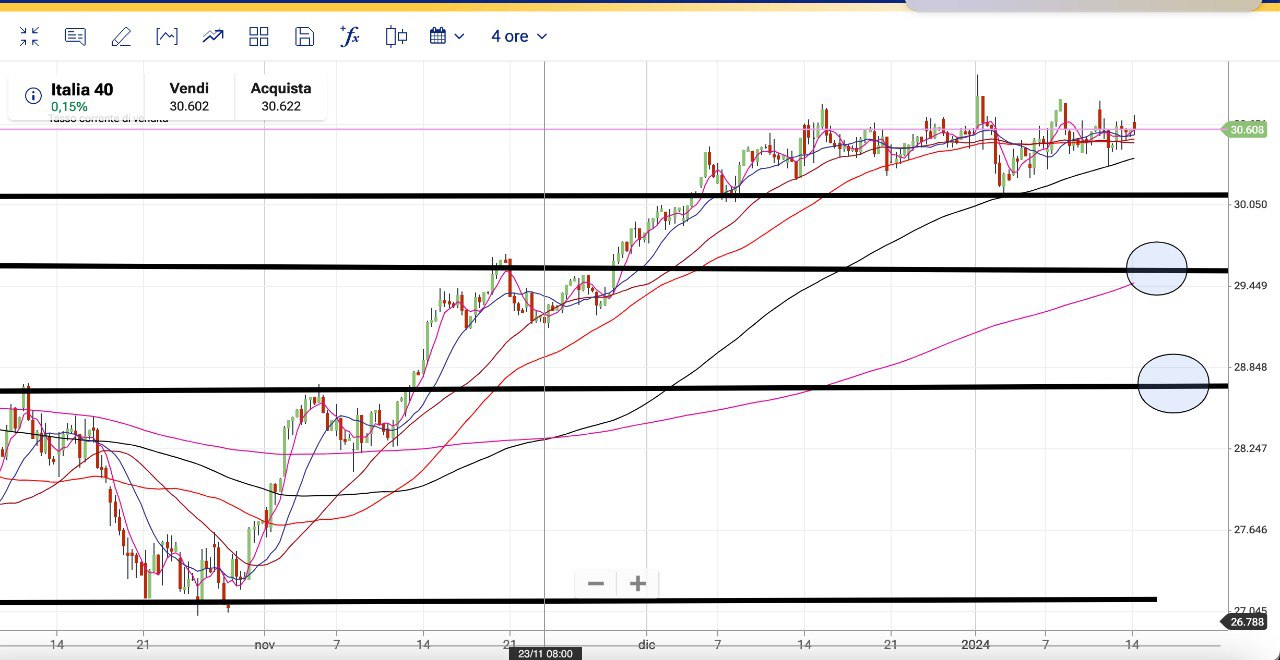Click the info icon beside Italia 40

click(33, 96)
